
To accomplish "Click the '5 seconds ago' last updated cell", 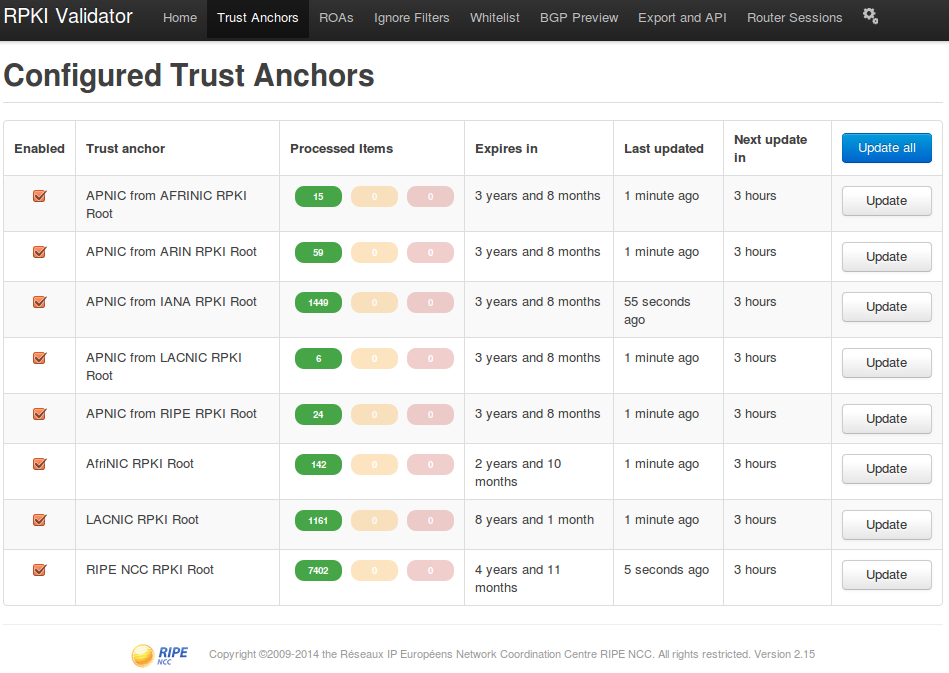I will (x=666, y=570).
